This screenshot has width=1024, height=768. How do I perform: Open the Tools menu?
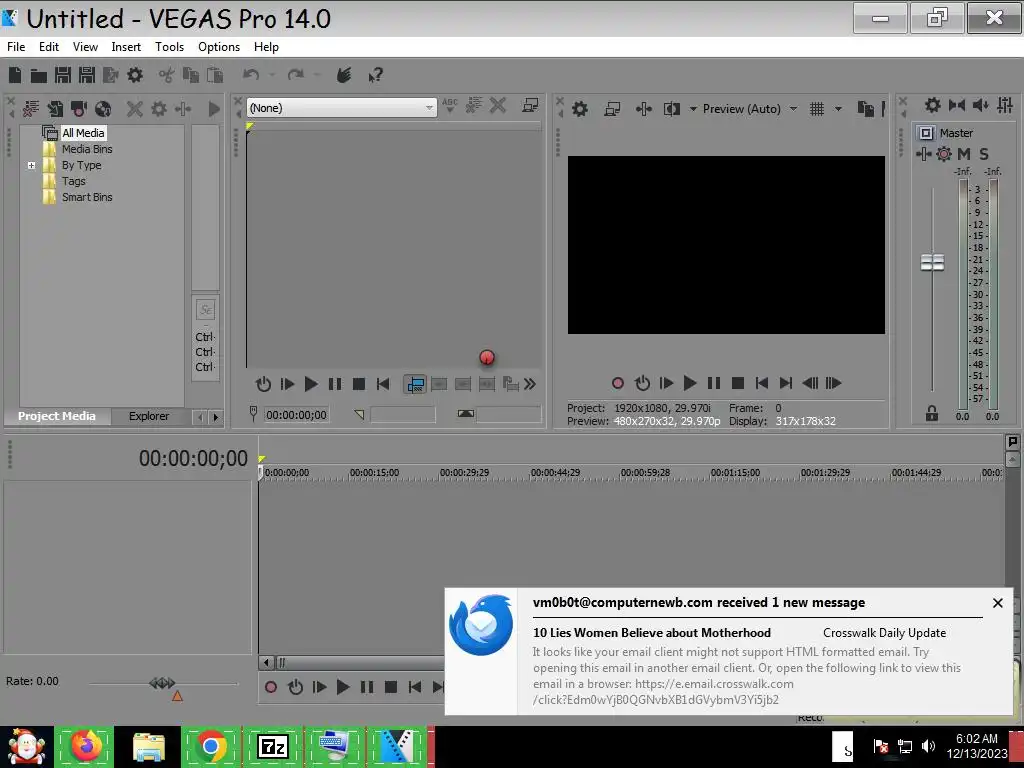tap(169, 47)
